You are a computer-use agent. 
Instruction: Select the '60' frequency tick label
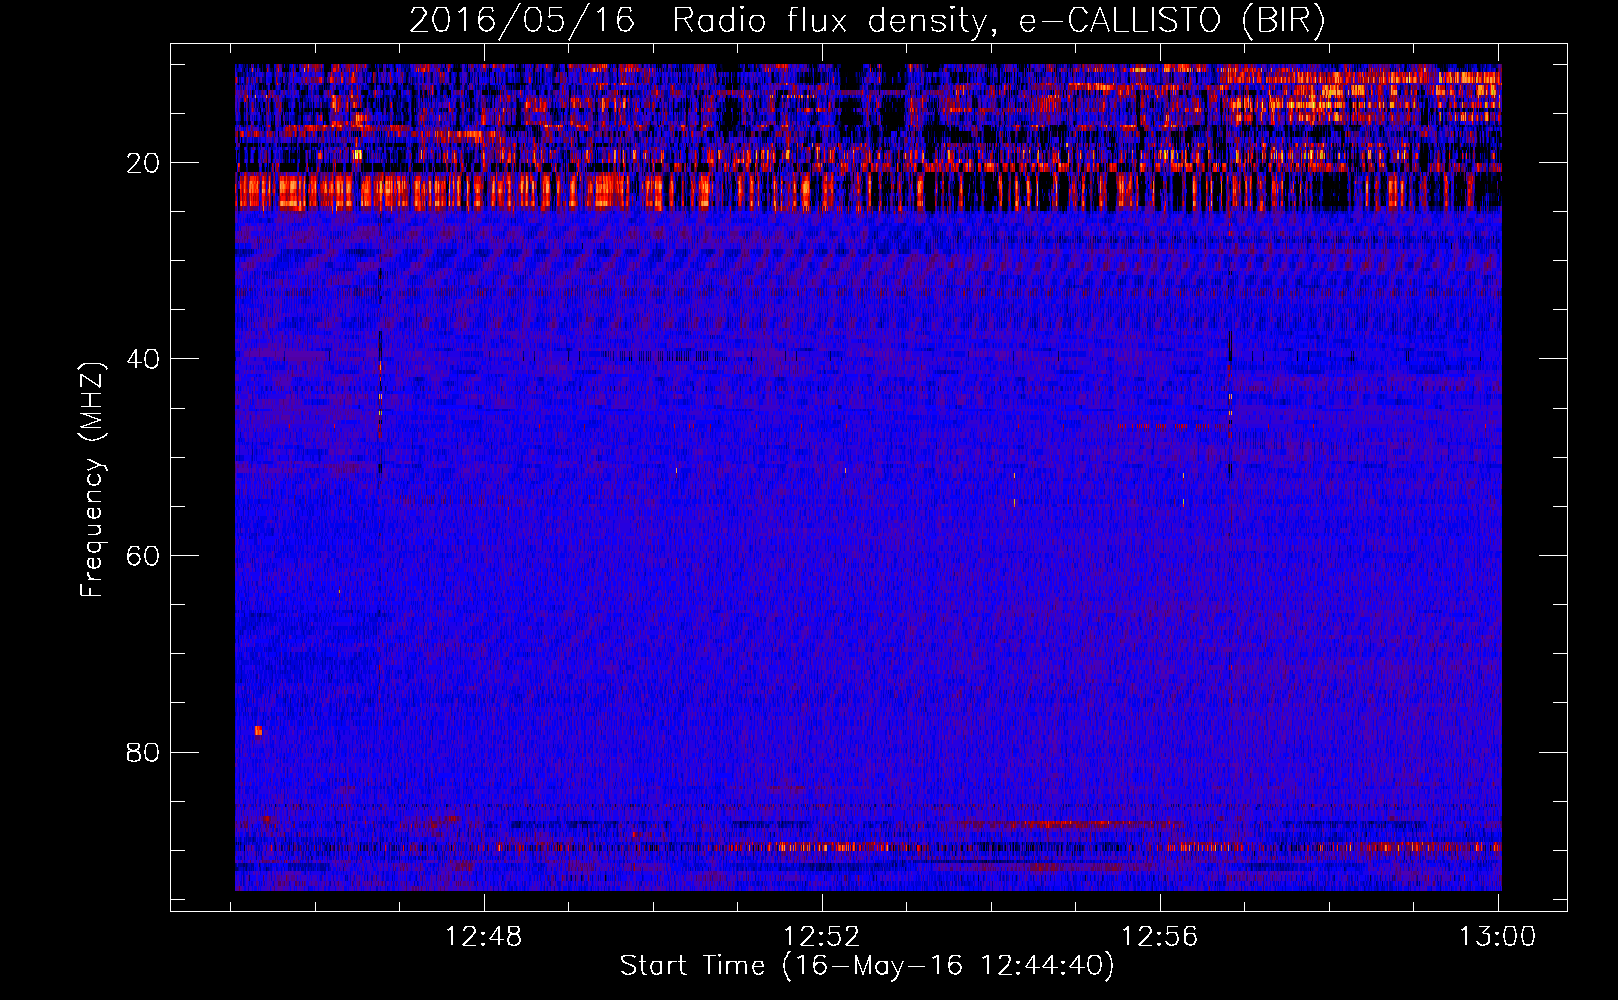[x=144, y=555]
